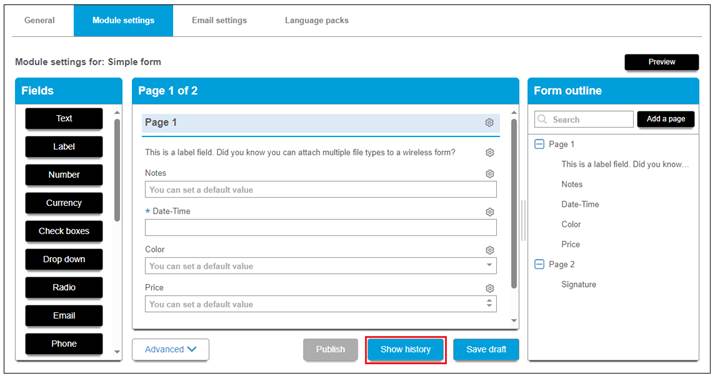This screenshot has width=720, height=378.
Task: Open the General tab
Action: click(x=39, y=20)
